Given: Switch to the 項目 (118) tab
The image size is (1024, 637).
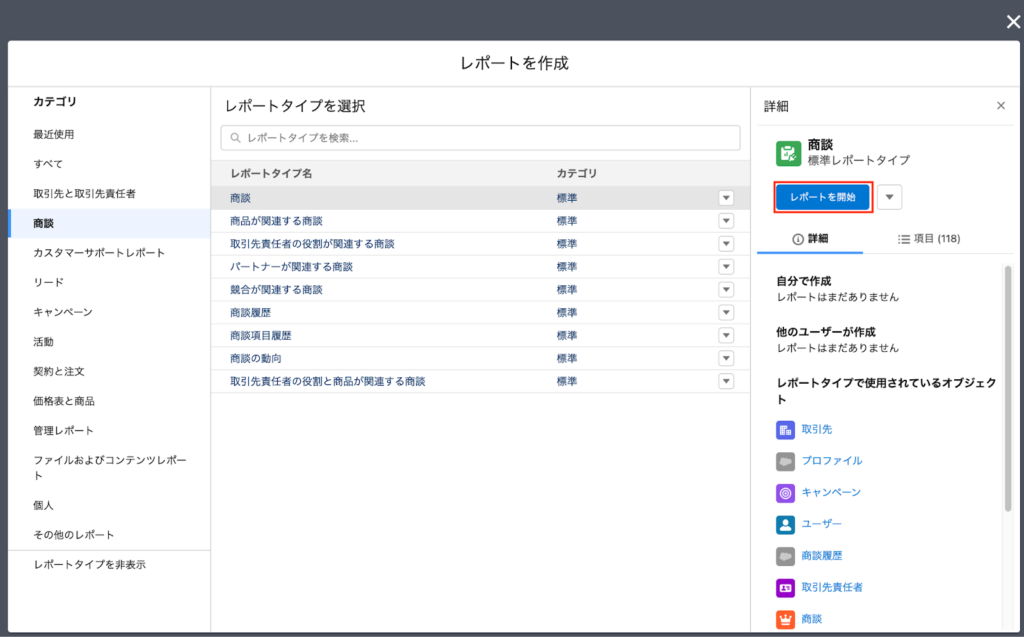Looking at the screenshot, I should coord(929,238).
